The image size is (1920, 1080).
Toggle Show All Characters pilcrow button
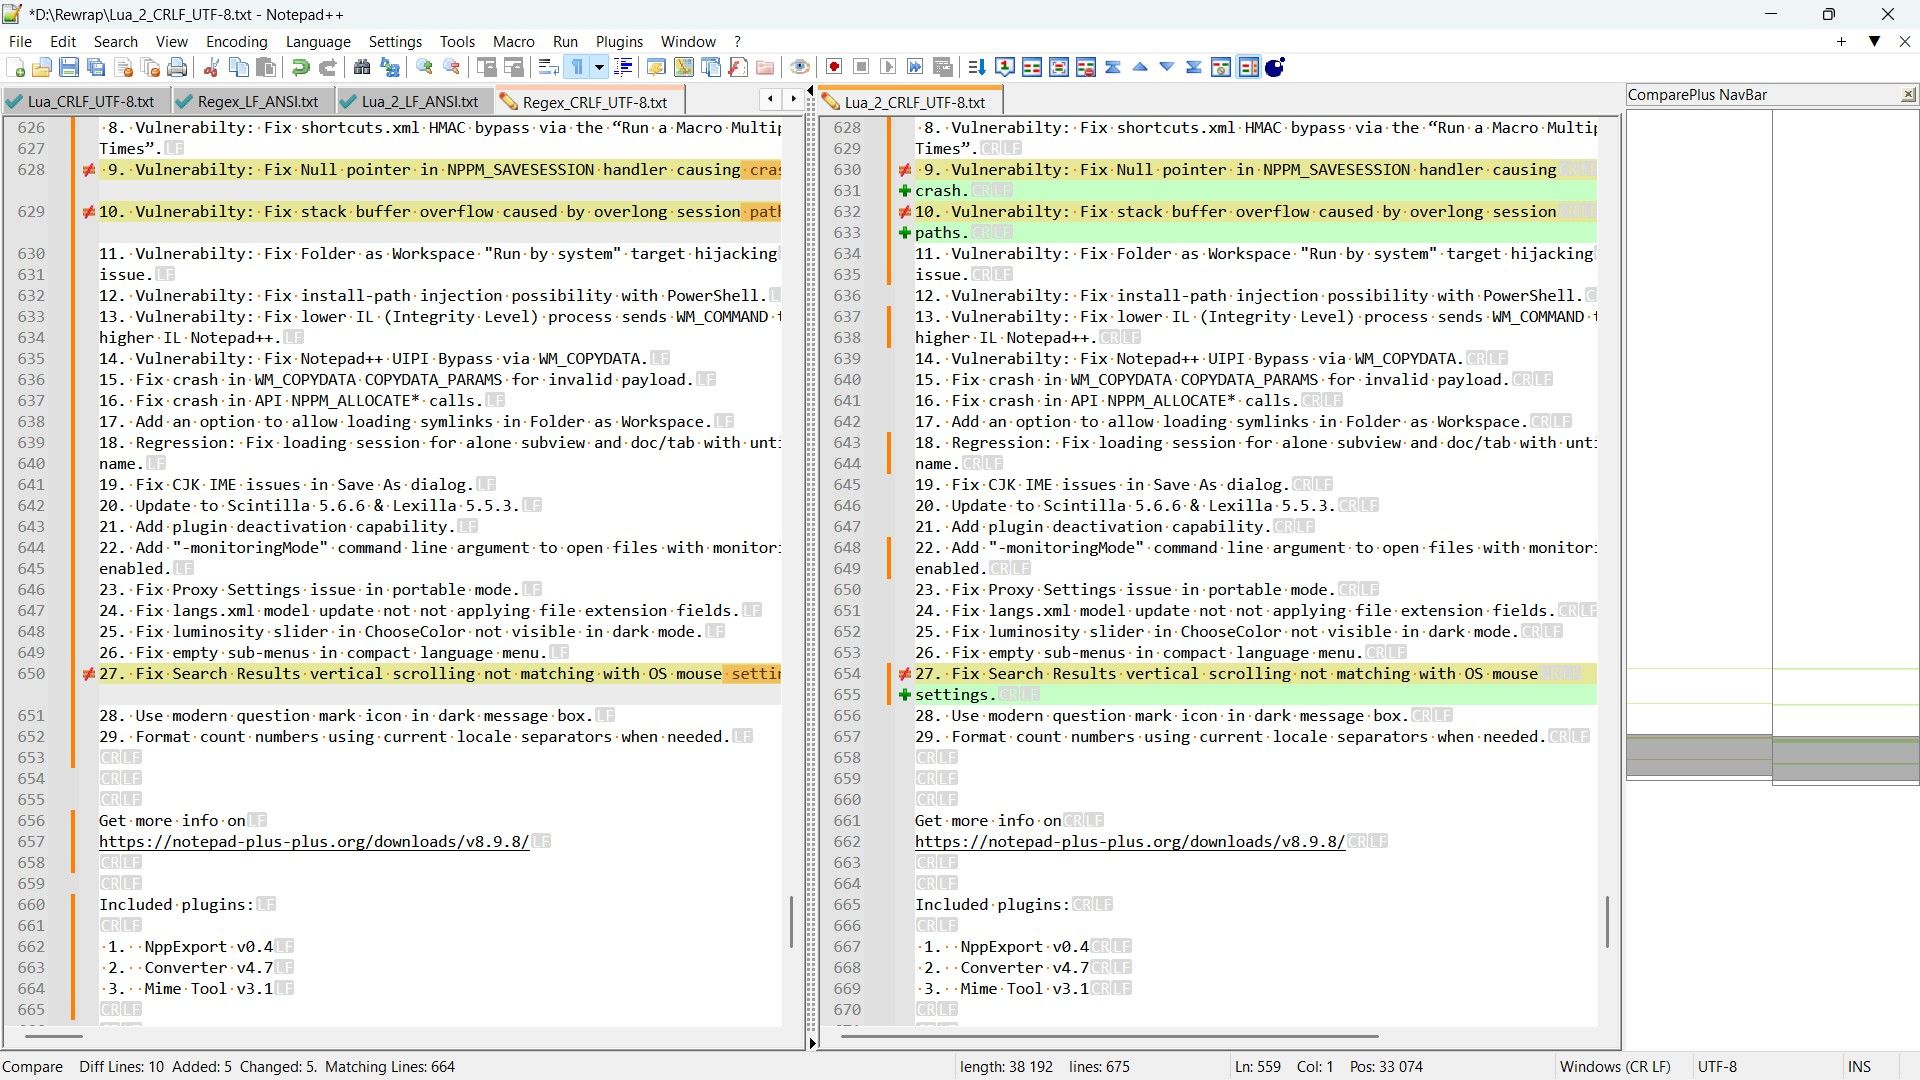(x=576, y=67)
